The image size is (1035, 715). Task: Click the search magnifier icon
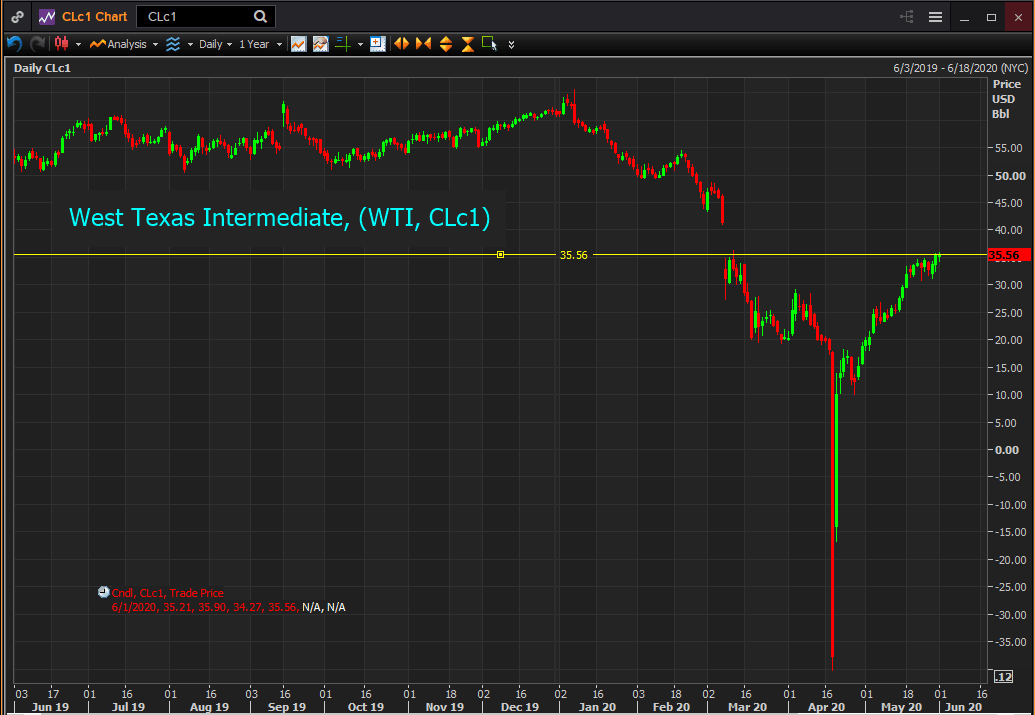pyautogui.click(x=260, y=17)
